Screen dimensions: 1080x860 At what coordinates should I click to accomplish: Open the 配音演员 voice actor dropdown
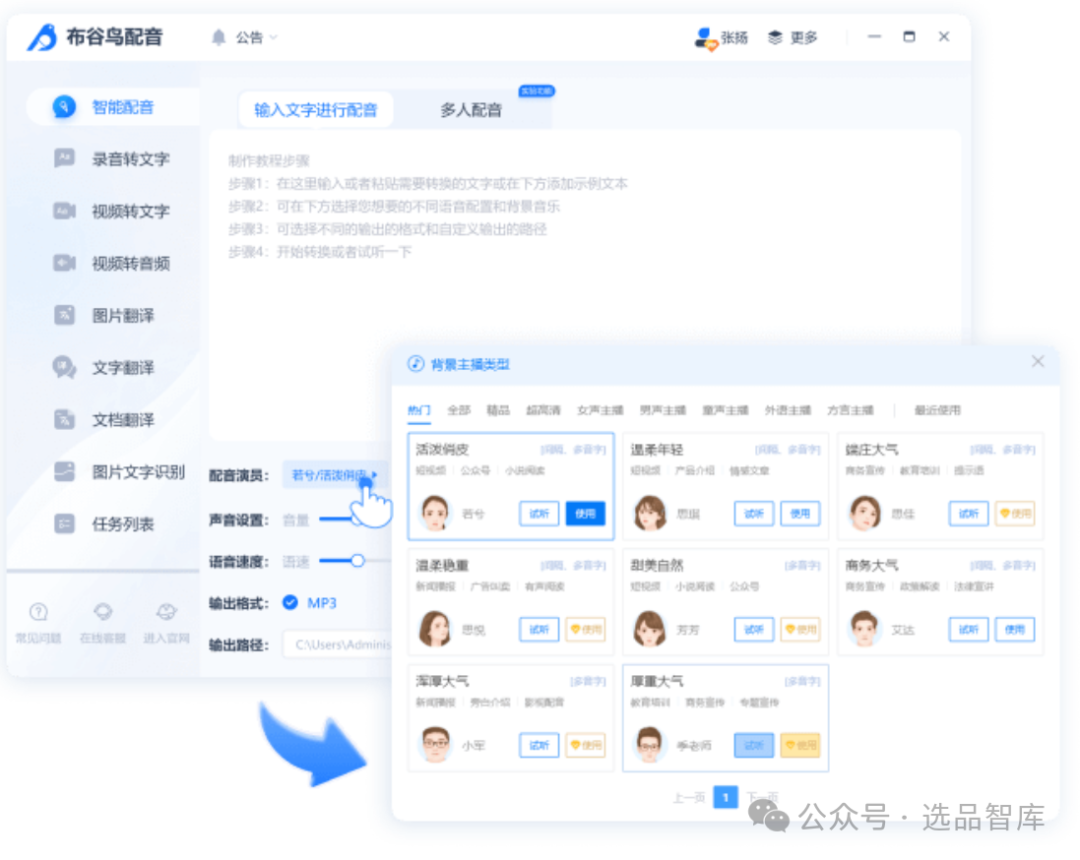click(x=335, y=475)
